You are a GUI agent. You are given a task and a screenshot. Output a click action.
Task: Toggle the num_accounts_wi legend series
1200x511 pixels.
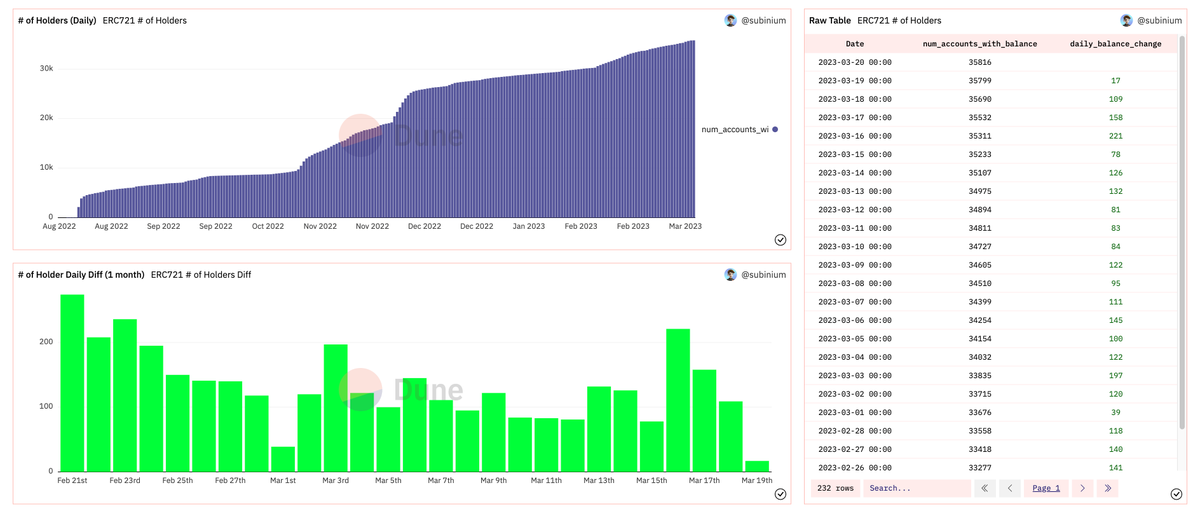[740, 129]
